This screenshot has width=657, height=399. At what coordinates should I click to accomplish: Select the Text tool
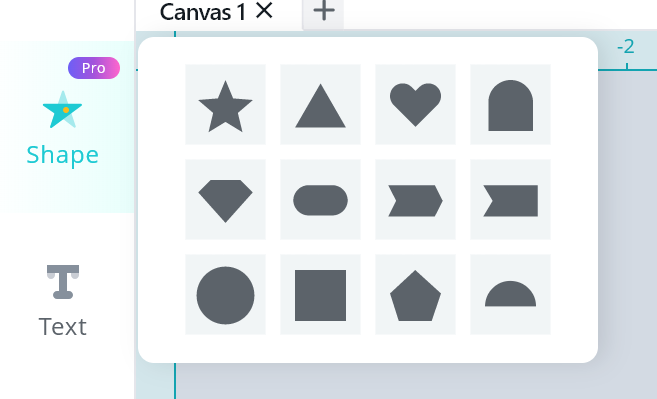[63, 301]
